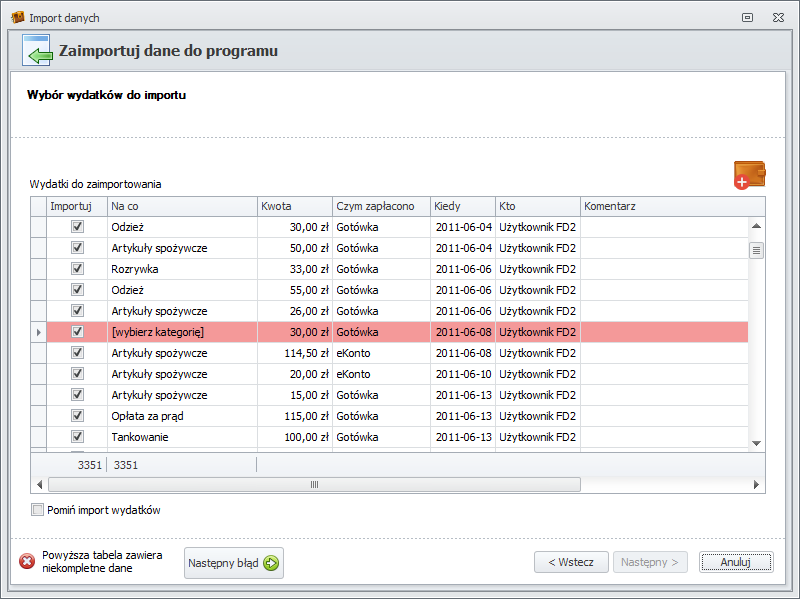Screen dimensions: 800x599
Task: Click the add wallet expense icon
Action: coord(749,175)
